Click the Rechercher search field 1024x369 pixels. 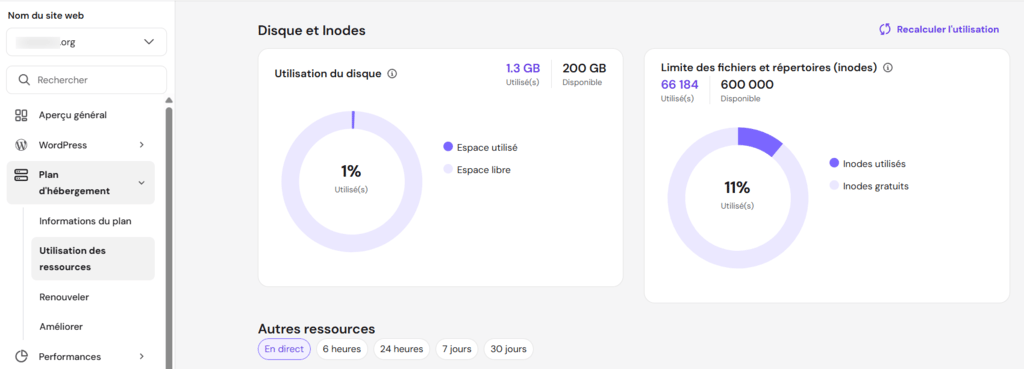point(86,80)
